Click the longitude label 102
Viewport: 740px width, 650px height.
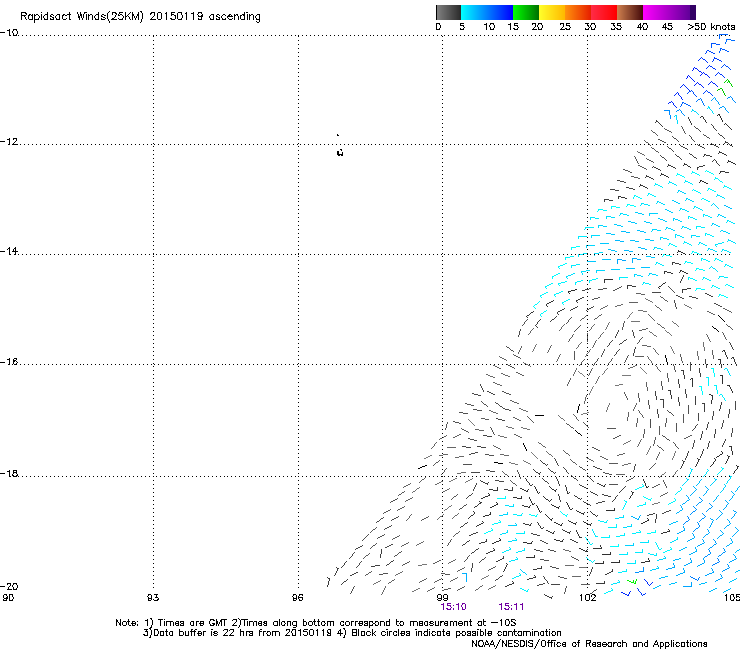(588, 598)
